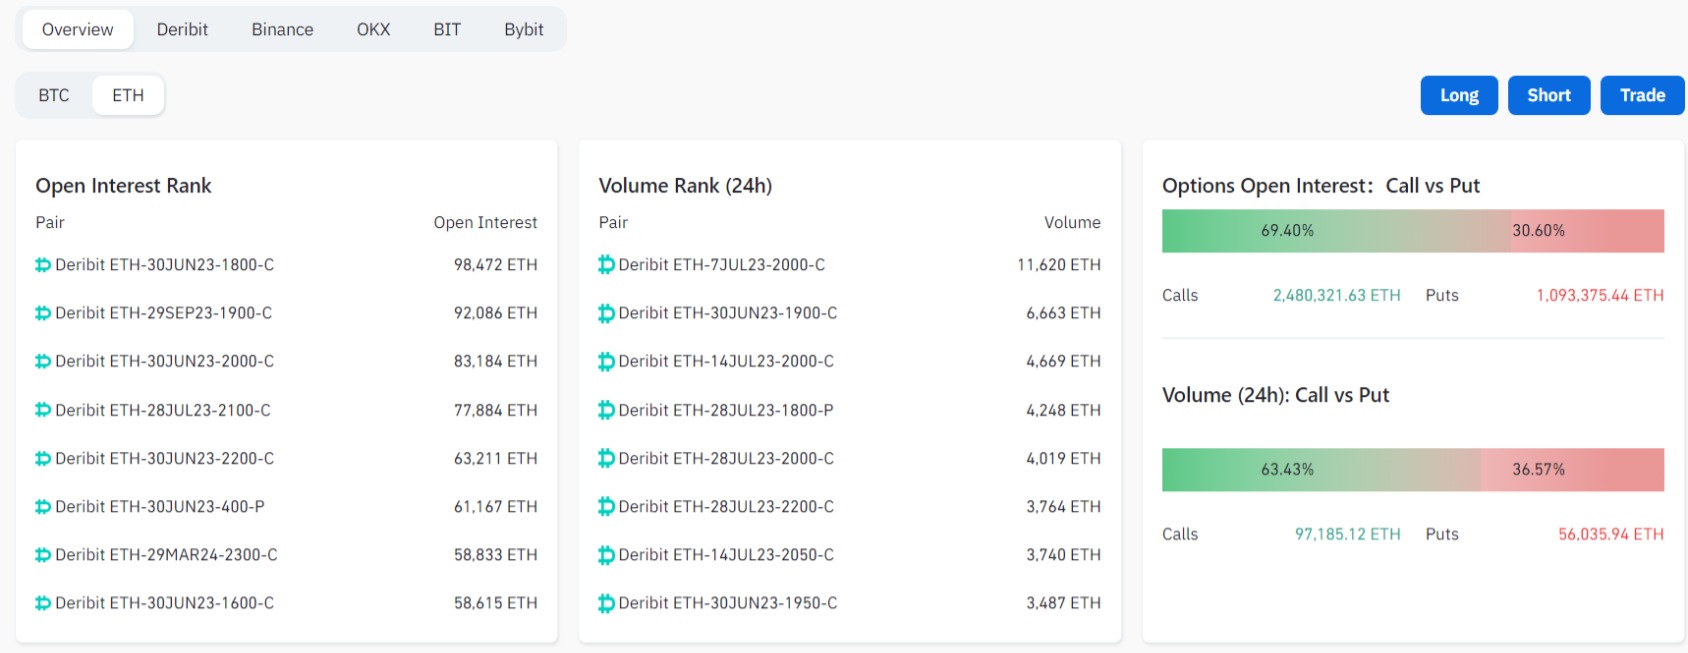Click the 36.57% volume puts bar
1688x653 pixels.
click(1572, 470)
